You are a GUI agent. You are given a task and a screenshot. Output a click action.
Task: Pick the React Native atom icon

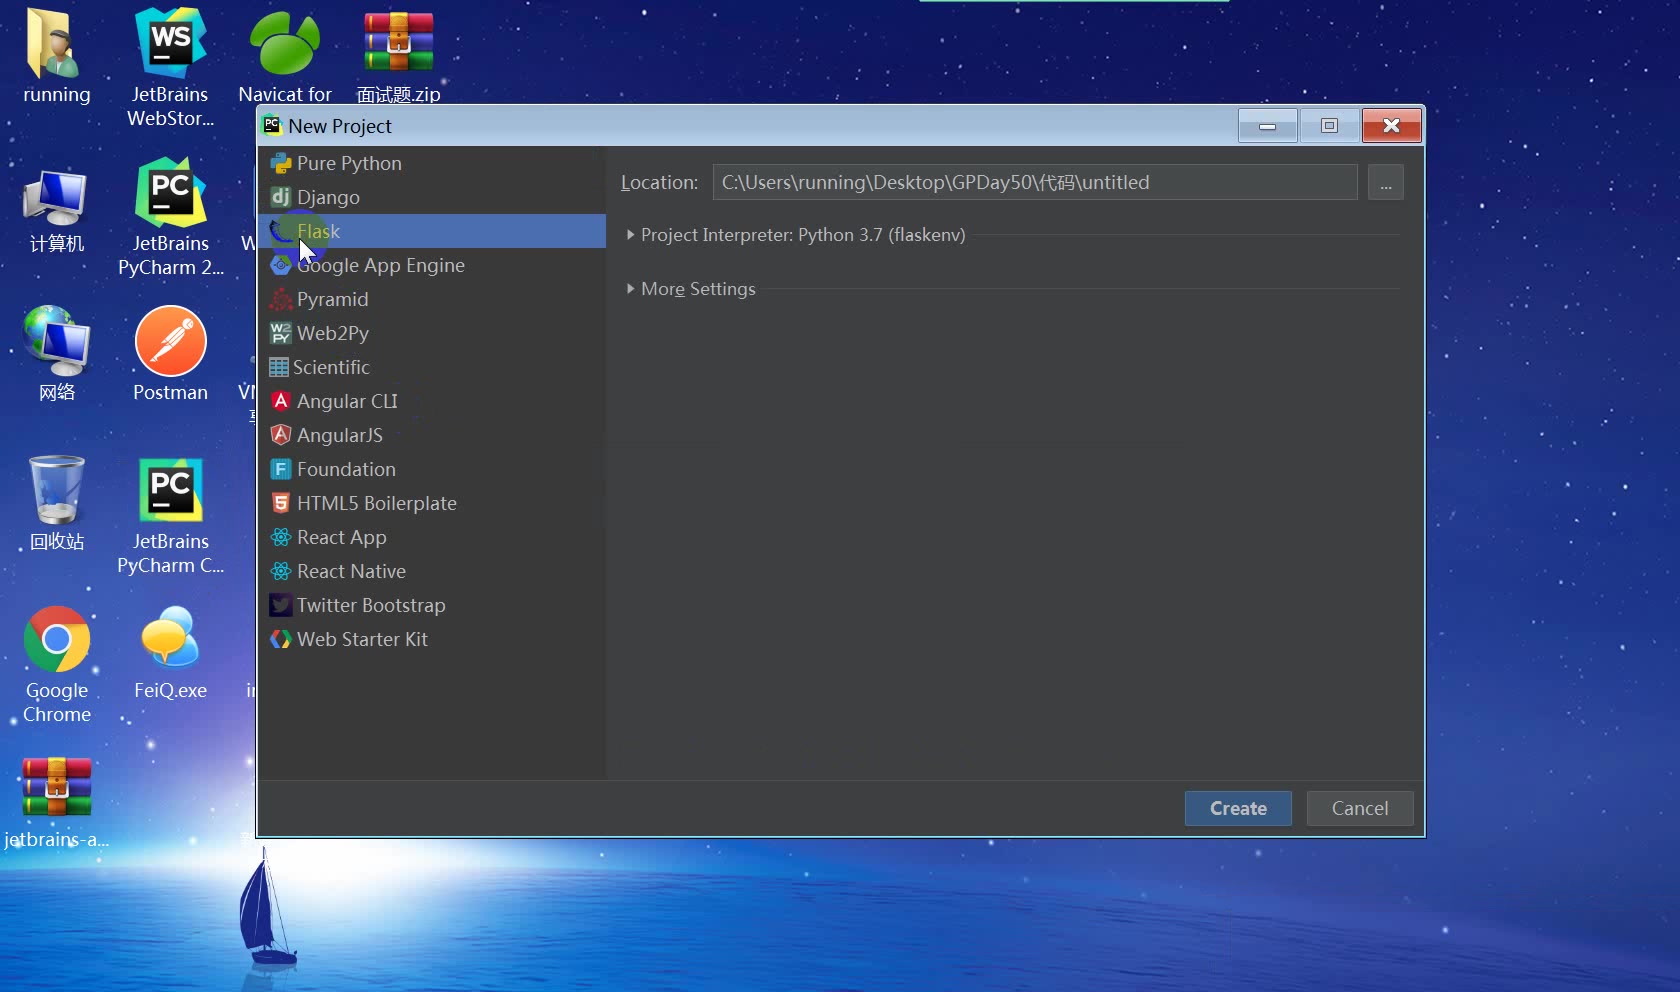(281, 571)
